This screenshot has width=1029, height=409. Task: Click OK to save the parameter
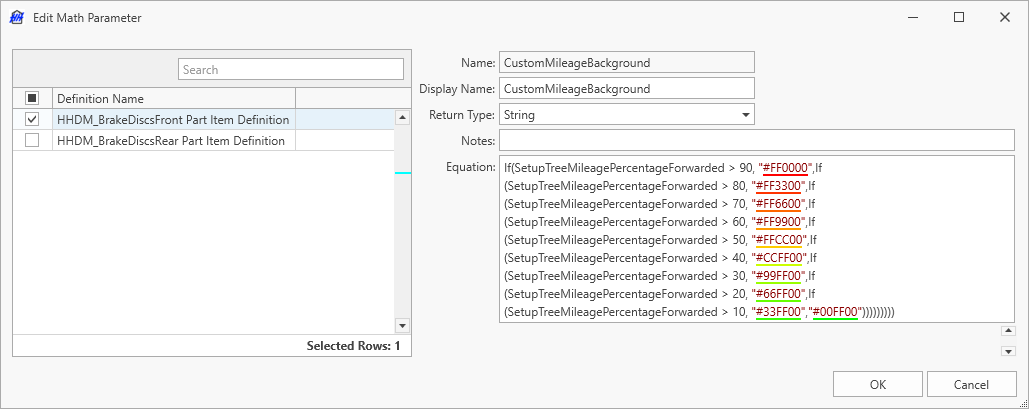[x=877, y=384]
